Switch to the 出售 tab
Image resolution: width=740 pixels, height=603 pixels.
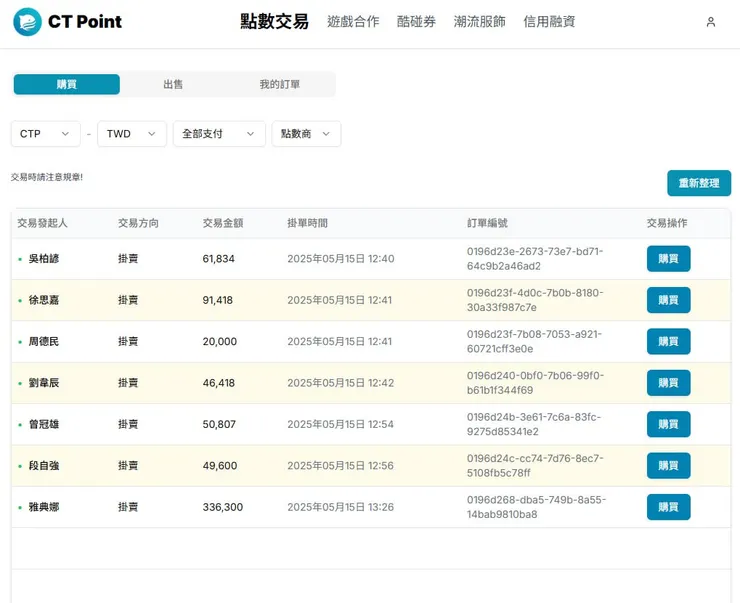click(173, 85)
